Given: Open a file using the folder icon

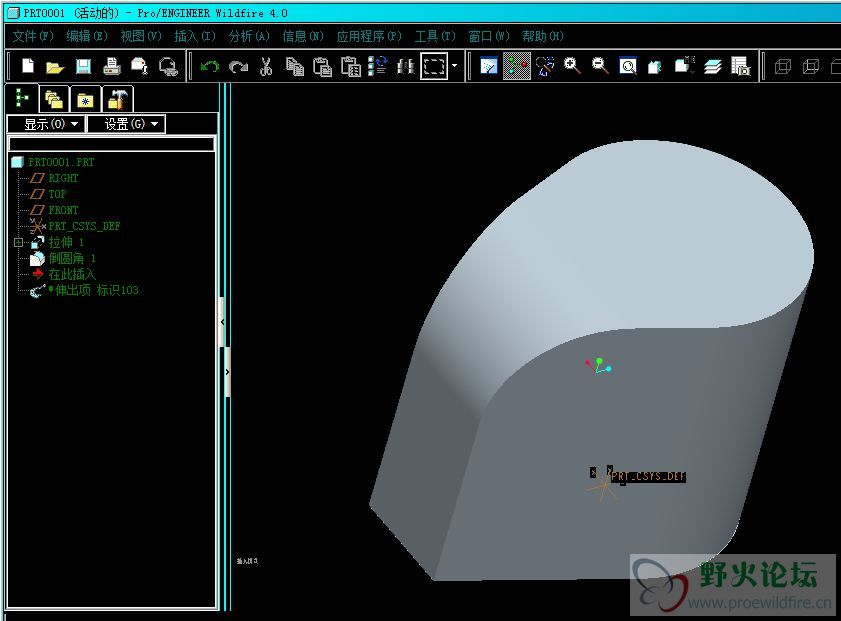Looking at the screenshot, I should point(55,66).
